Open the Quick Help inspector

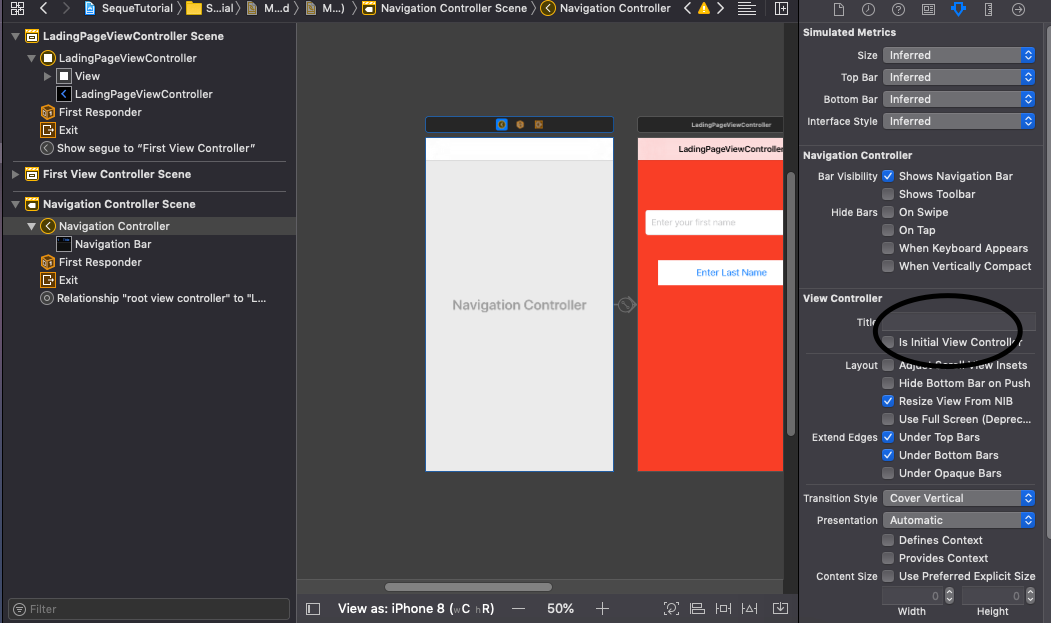coord(898,10)
